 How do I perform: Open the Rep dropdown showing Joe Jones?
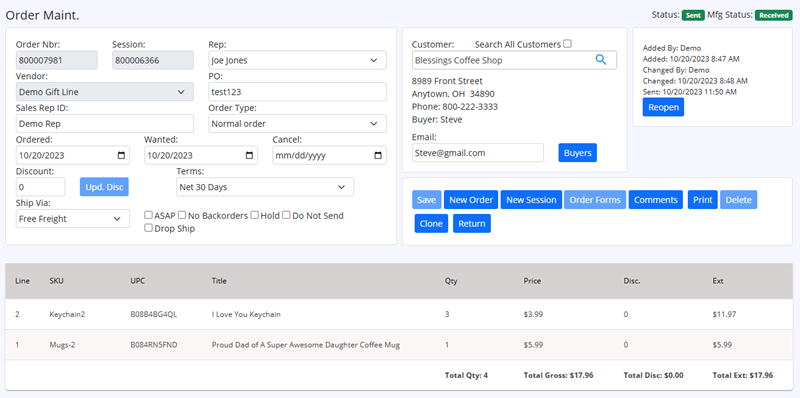297,60
